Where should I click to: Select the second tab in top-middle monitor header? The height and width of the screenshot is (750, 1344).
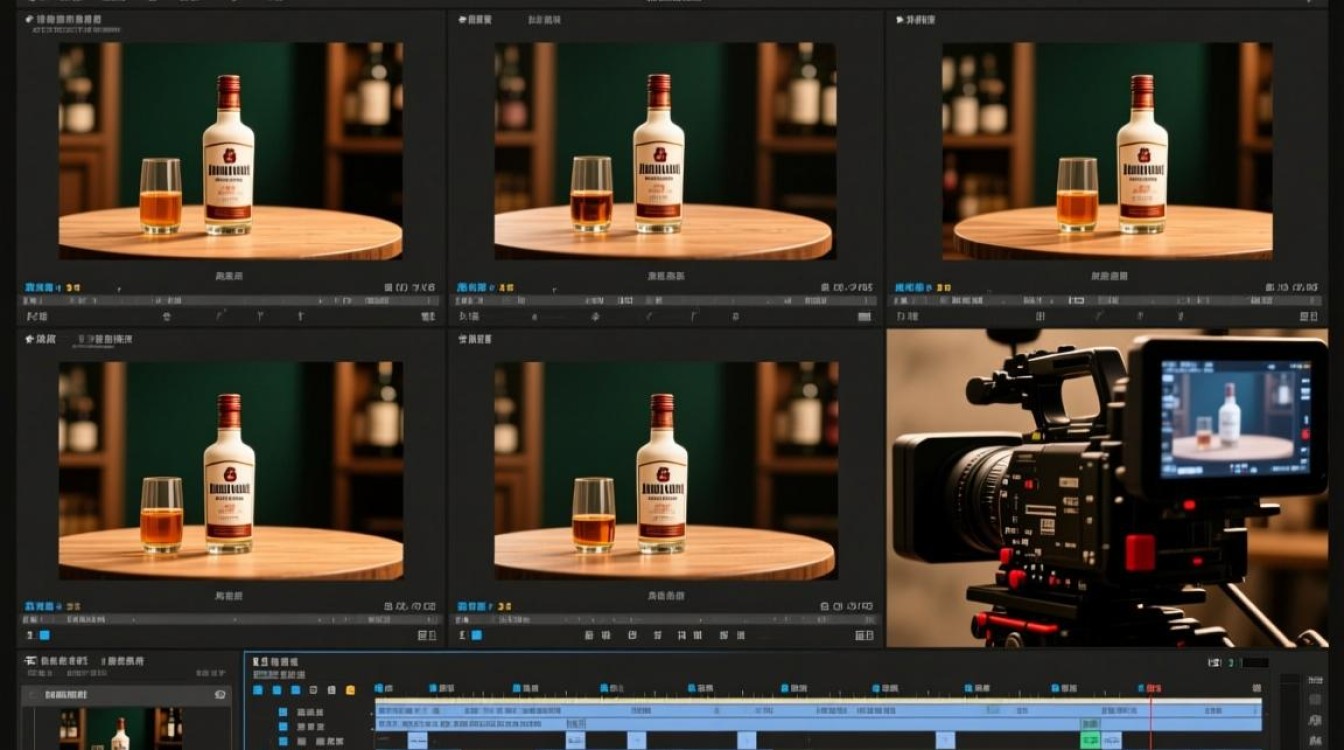(543, 19)
